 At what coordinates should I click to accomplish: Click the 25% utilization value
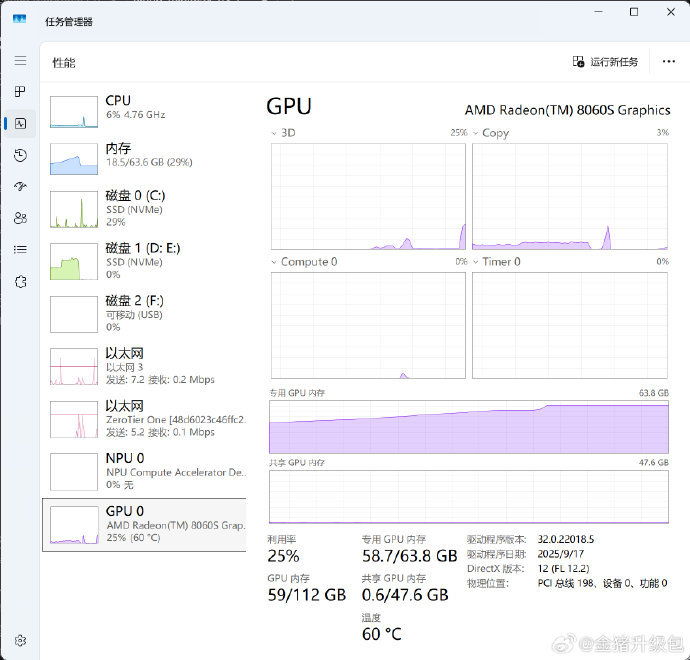pyautogui.click(x=283, y=556)
